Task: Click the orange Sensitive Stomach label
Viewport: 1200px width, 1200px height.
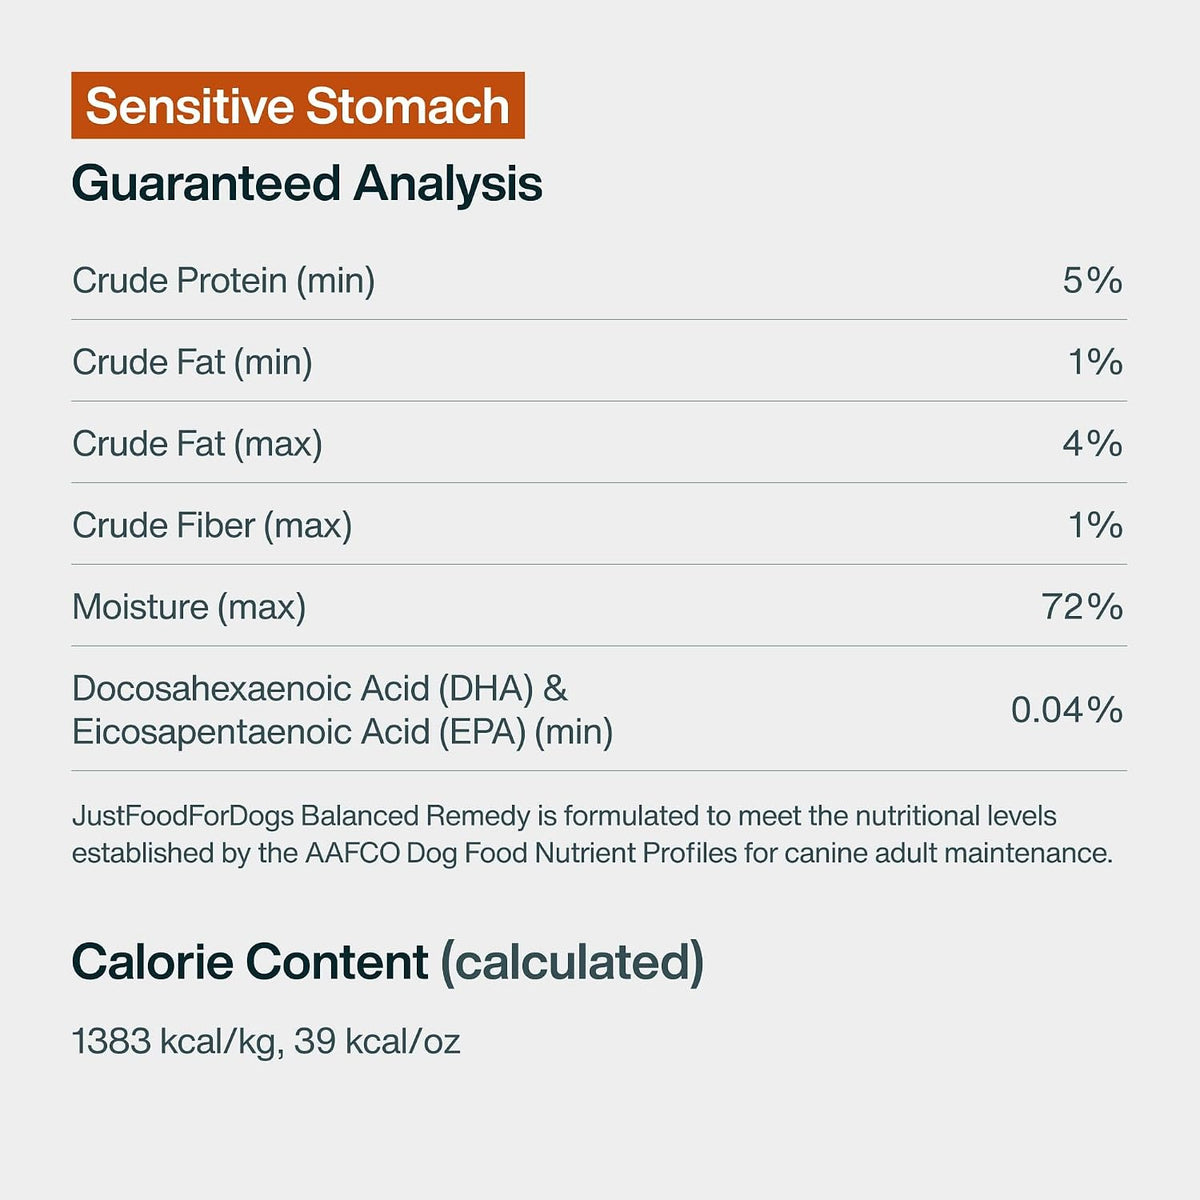Action: pyautogui.click(x=298, y=105)
